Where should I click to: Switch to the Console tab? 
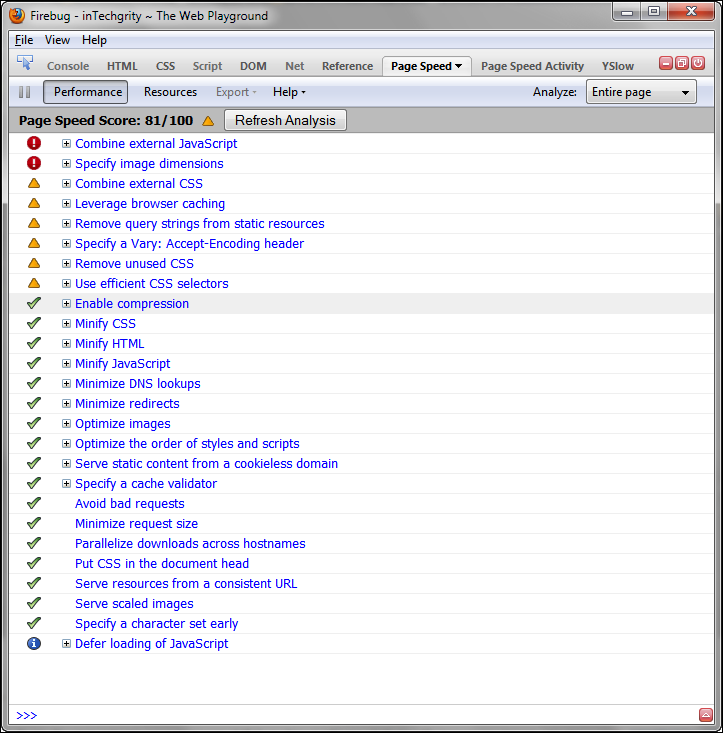(68, 66)
